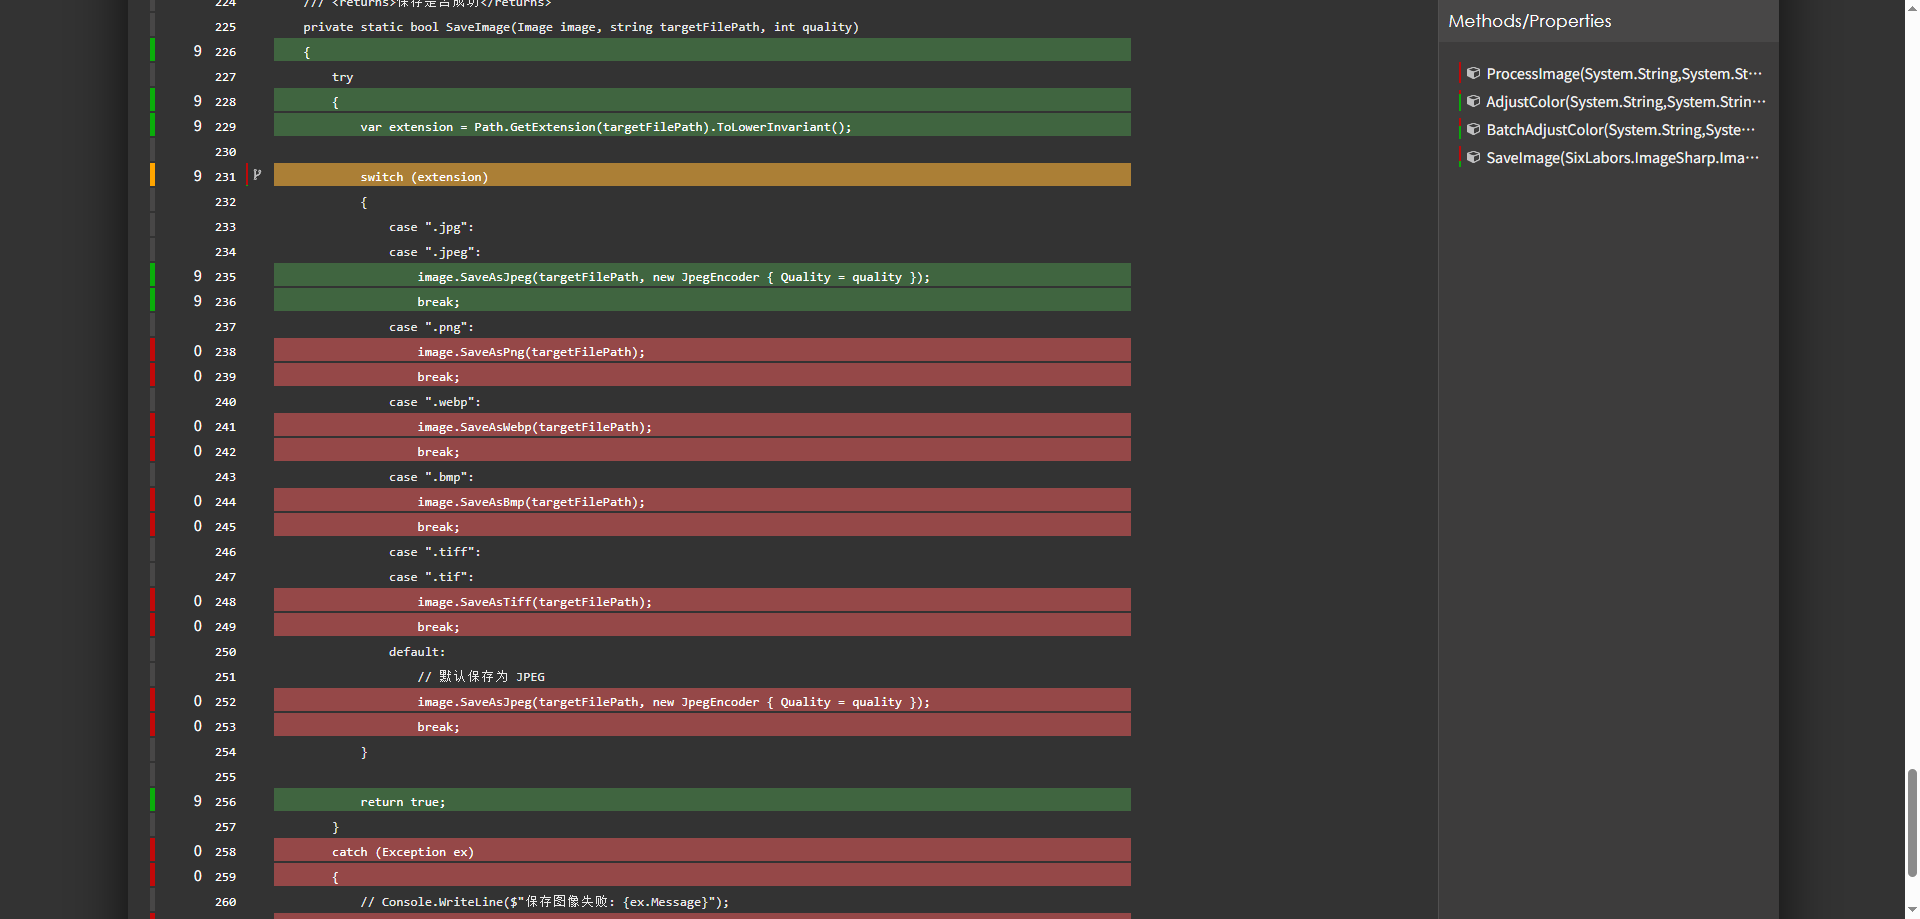
Task: Click the cube icon beside SaveImage method
Action: tap(1473, 157)
